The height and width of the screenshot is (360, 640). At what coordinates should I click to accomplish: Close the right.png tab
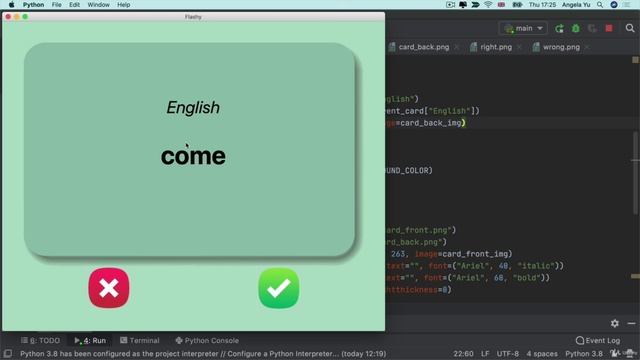519,47
